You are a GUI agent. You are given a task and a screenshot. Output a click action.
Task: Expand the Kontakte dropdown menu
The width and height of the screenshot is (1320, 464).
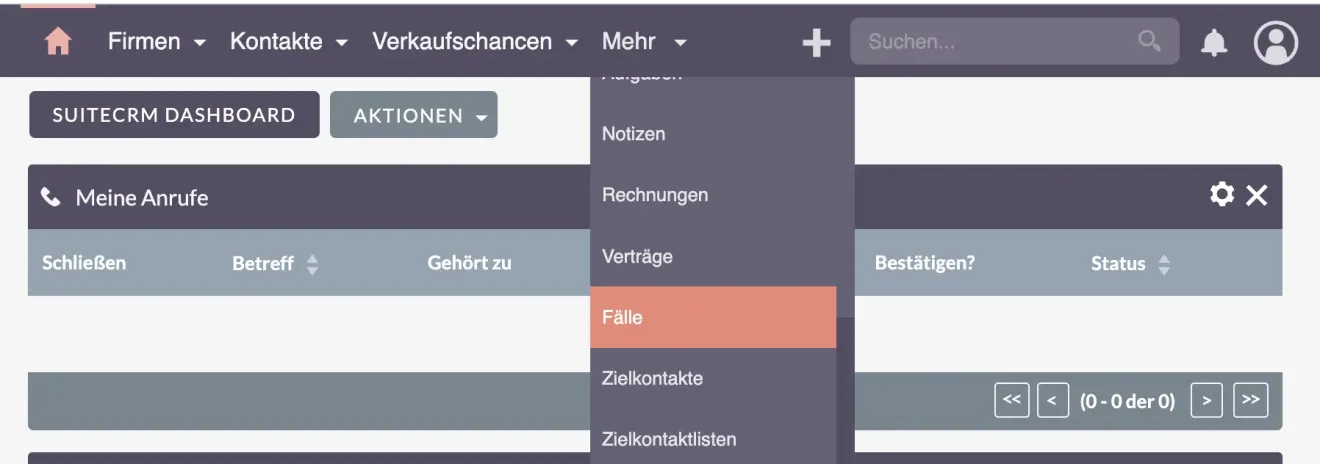tap(288, 42)
